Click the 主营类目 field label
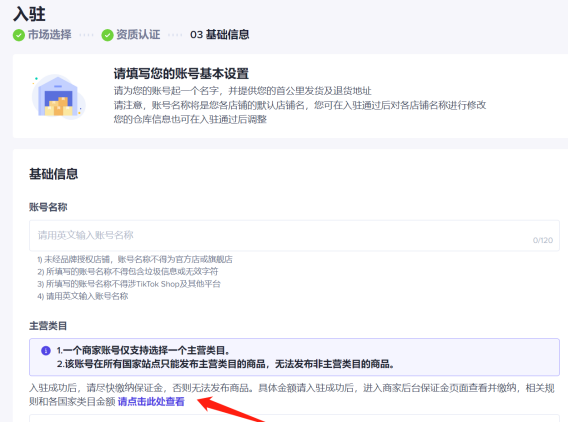This screenshot has width=568, height=422. [48, 326]
